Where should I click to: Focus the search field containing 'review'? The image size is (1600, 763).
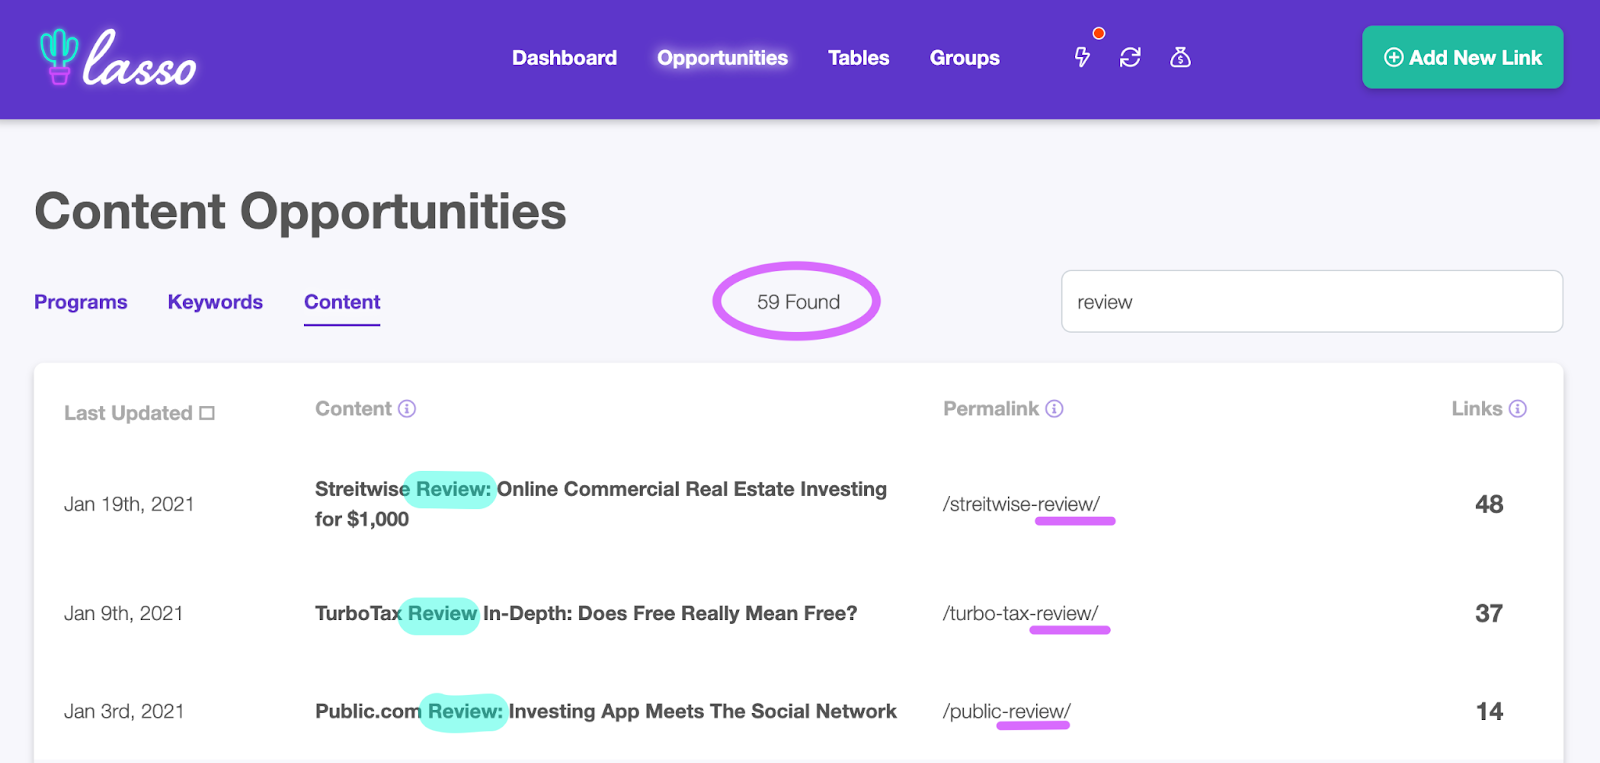coord(1311,301)
